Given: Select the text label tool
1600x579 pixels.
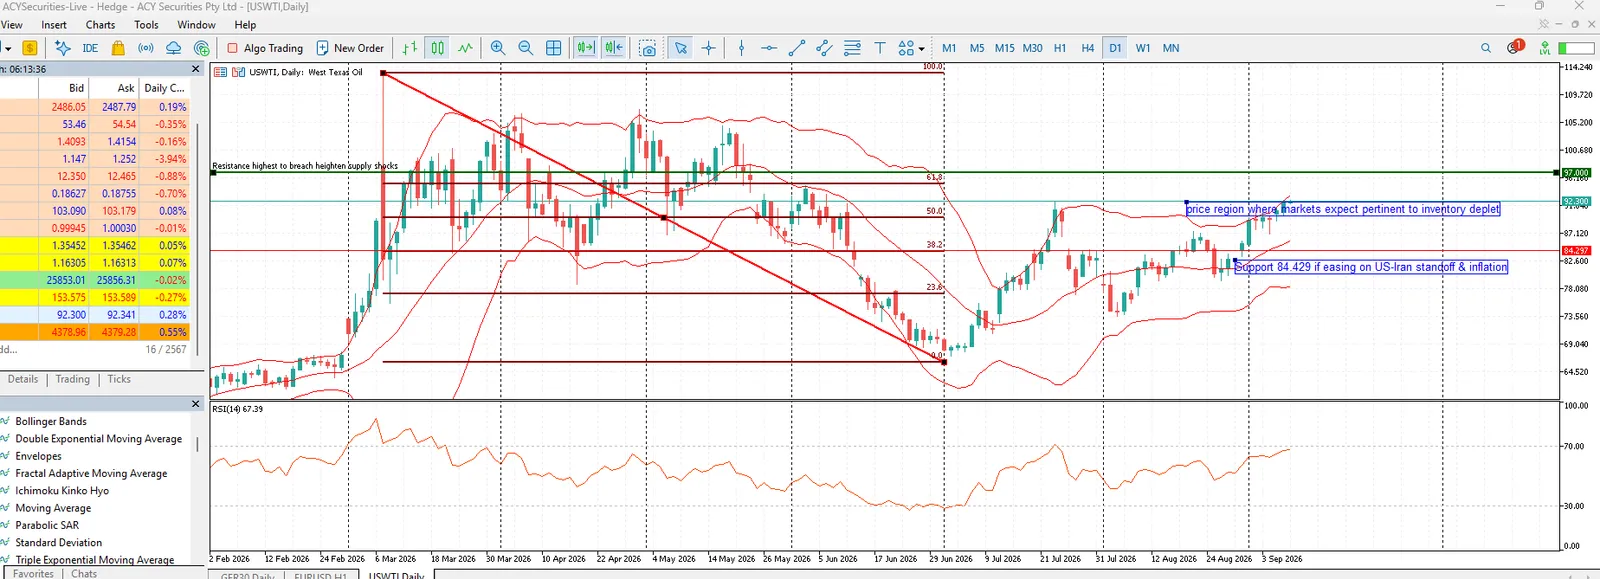Looking at the screenshot, I should coord(880,48).
